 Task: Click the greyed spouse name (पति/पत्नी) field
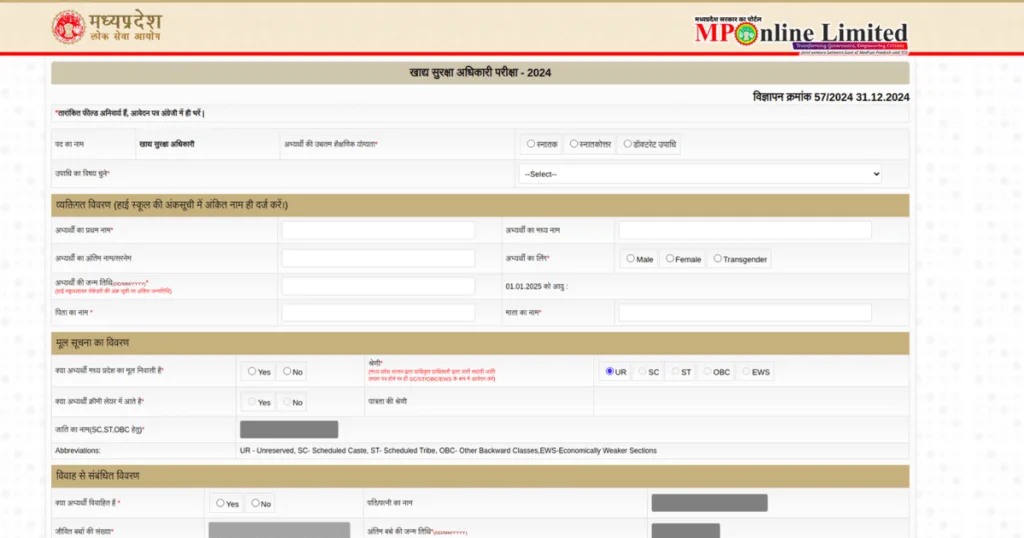[x=709, y=503]
